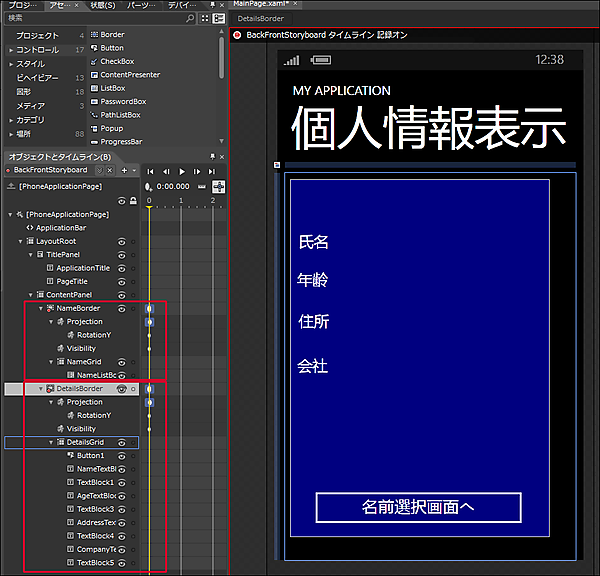Click the timeline playhead marker at 0
Viewport: 600px width, 576px height.
[x=149, y=203]
